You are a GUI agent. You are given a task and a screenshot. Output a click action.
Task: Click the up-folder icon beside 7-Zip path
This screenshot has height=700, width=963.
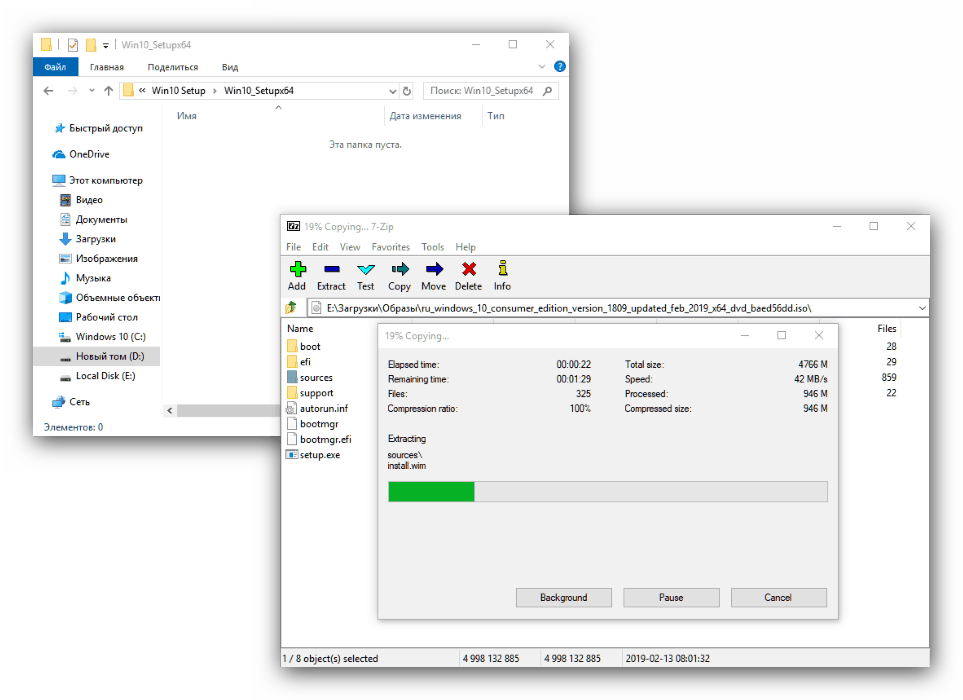(291, 307)
